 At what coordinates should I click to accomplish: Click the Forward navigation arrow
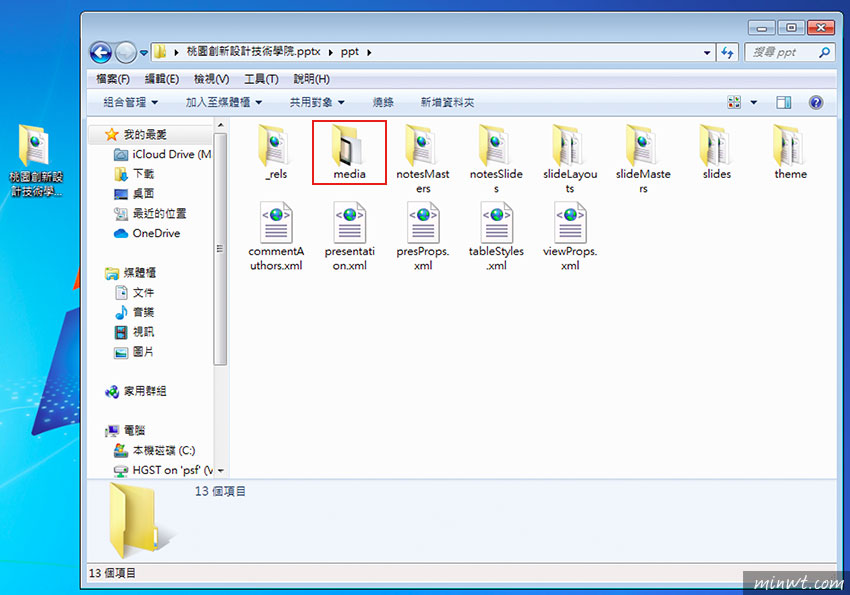click(x=126, y=53)
